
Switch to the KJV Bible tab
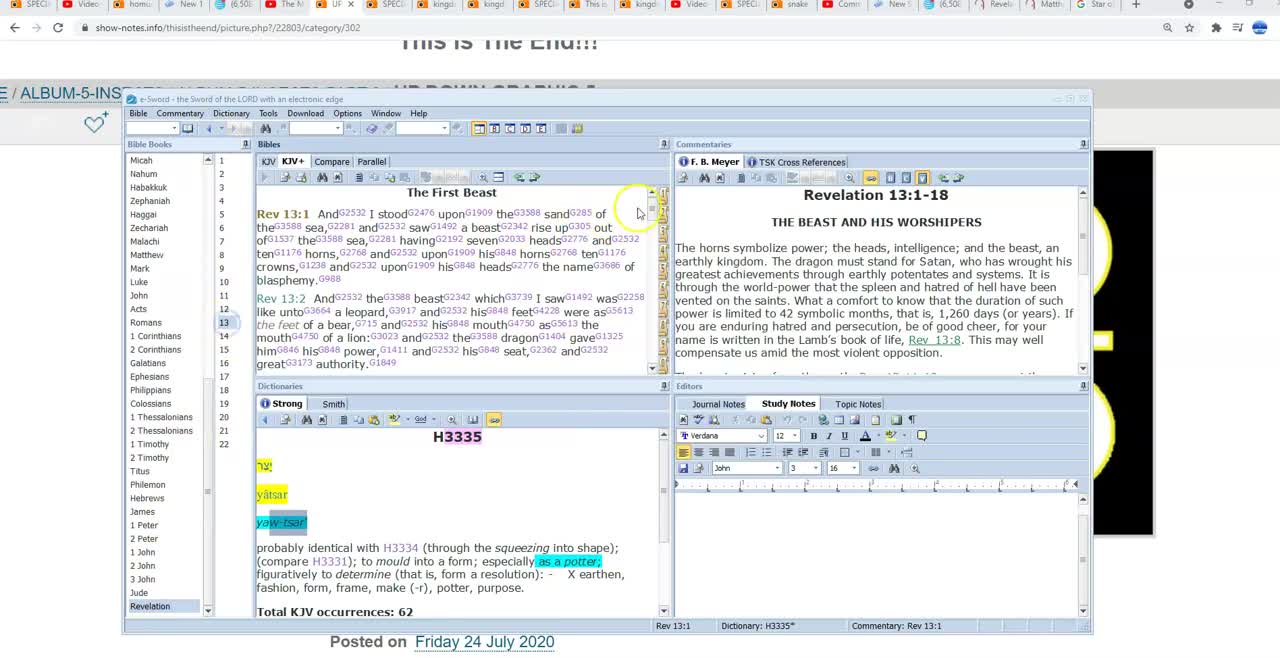click(x=268, y=161)
